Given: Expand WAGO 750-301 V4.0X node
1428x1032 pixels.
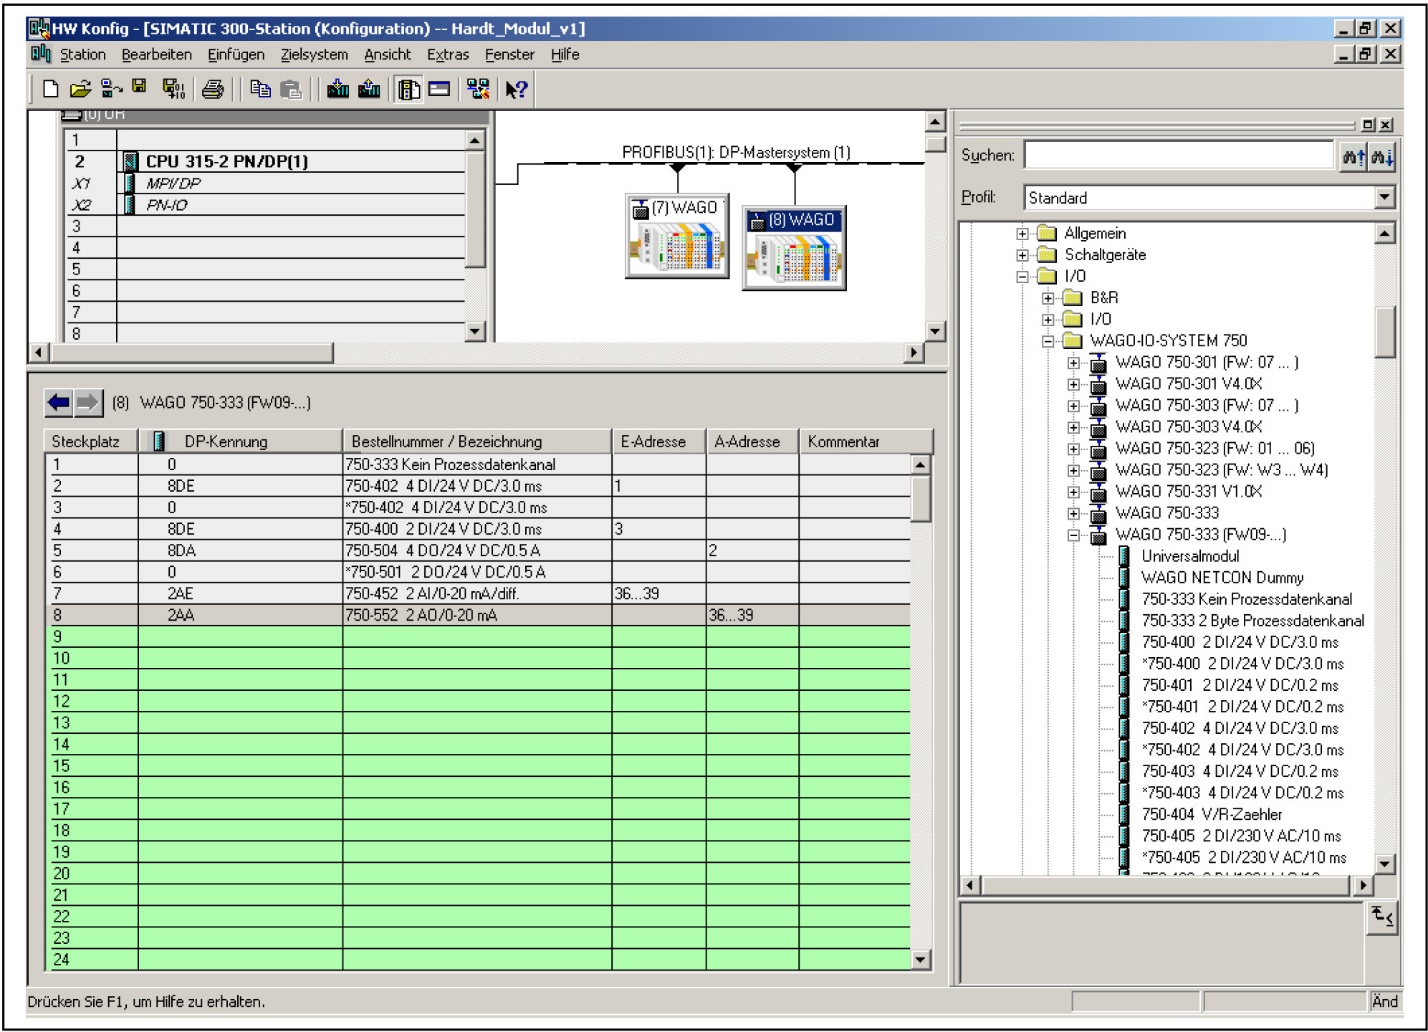Looking at the screenshot, I should coord(1074,384).
